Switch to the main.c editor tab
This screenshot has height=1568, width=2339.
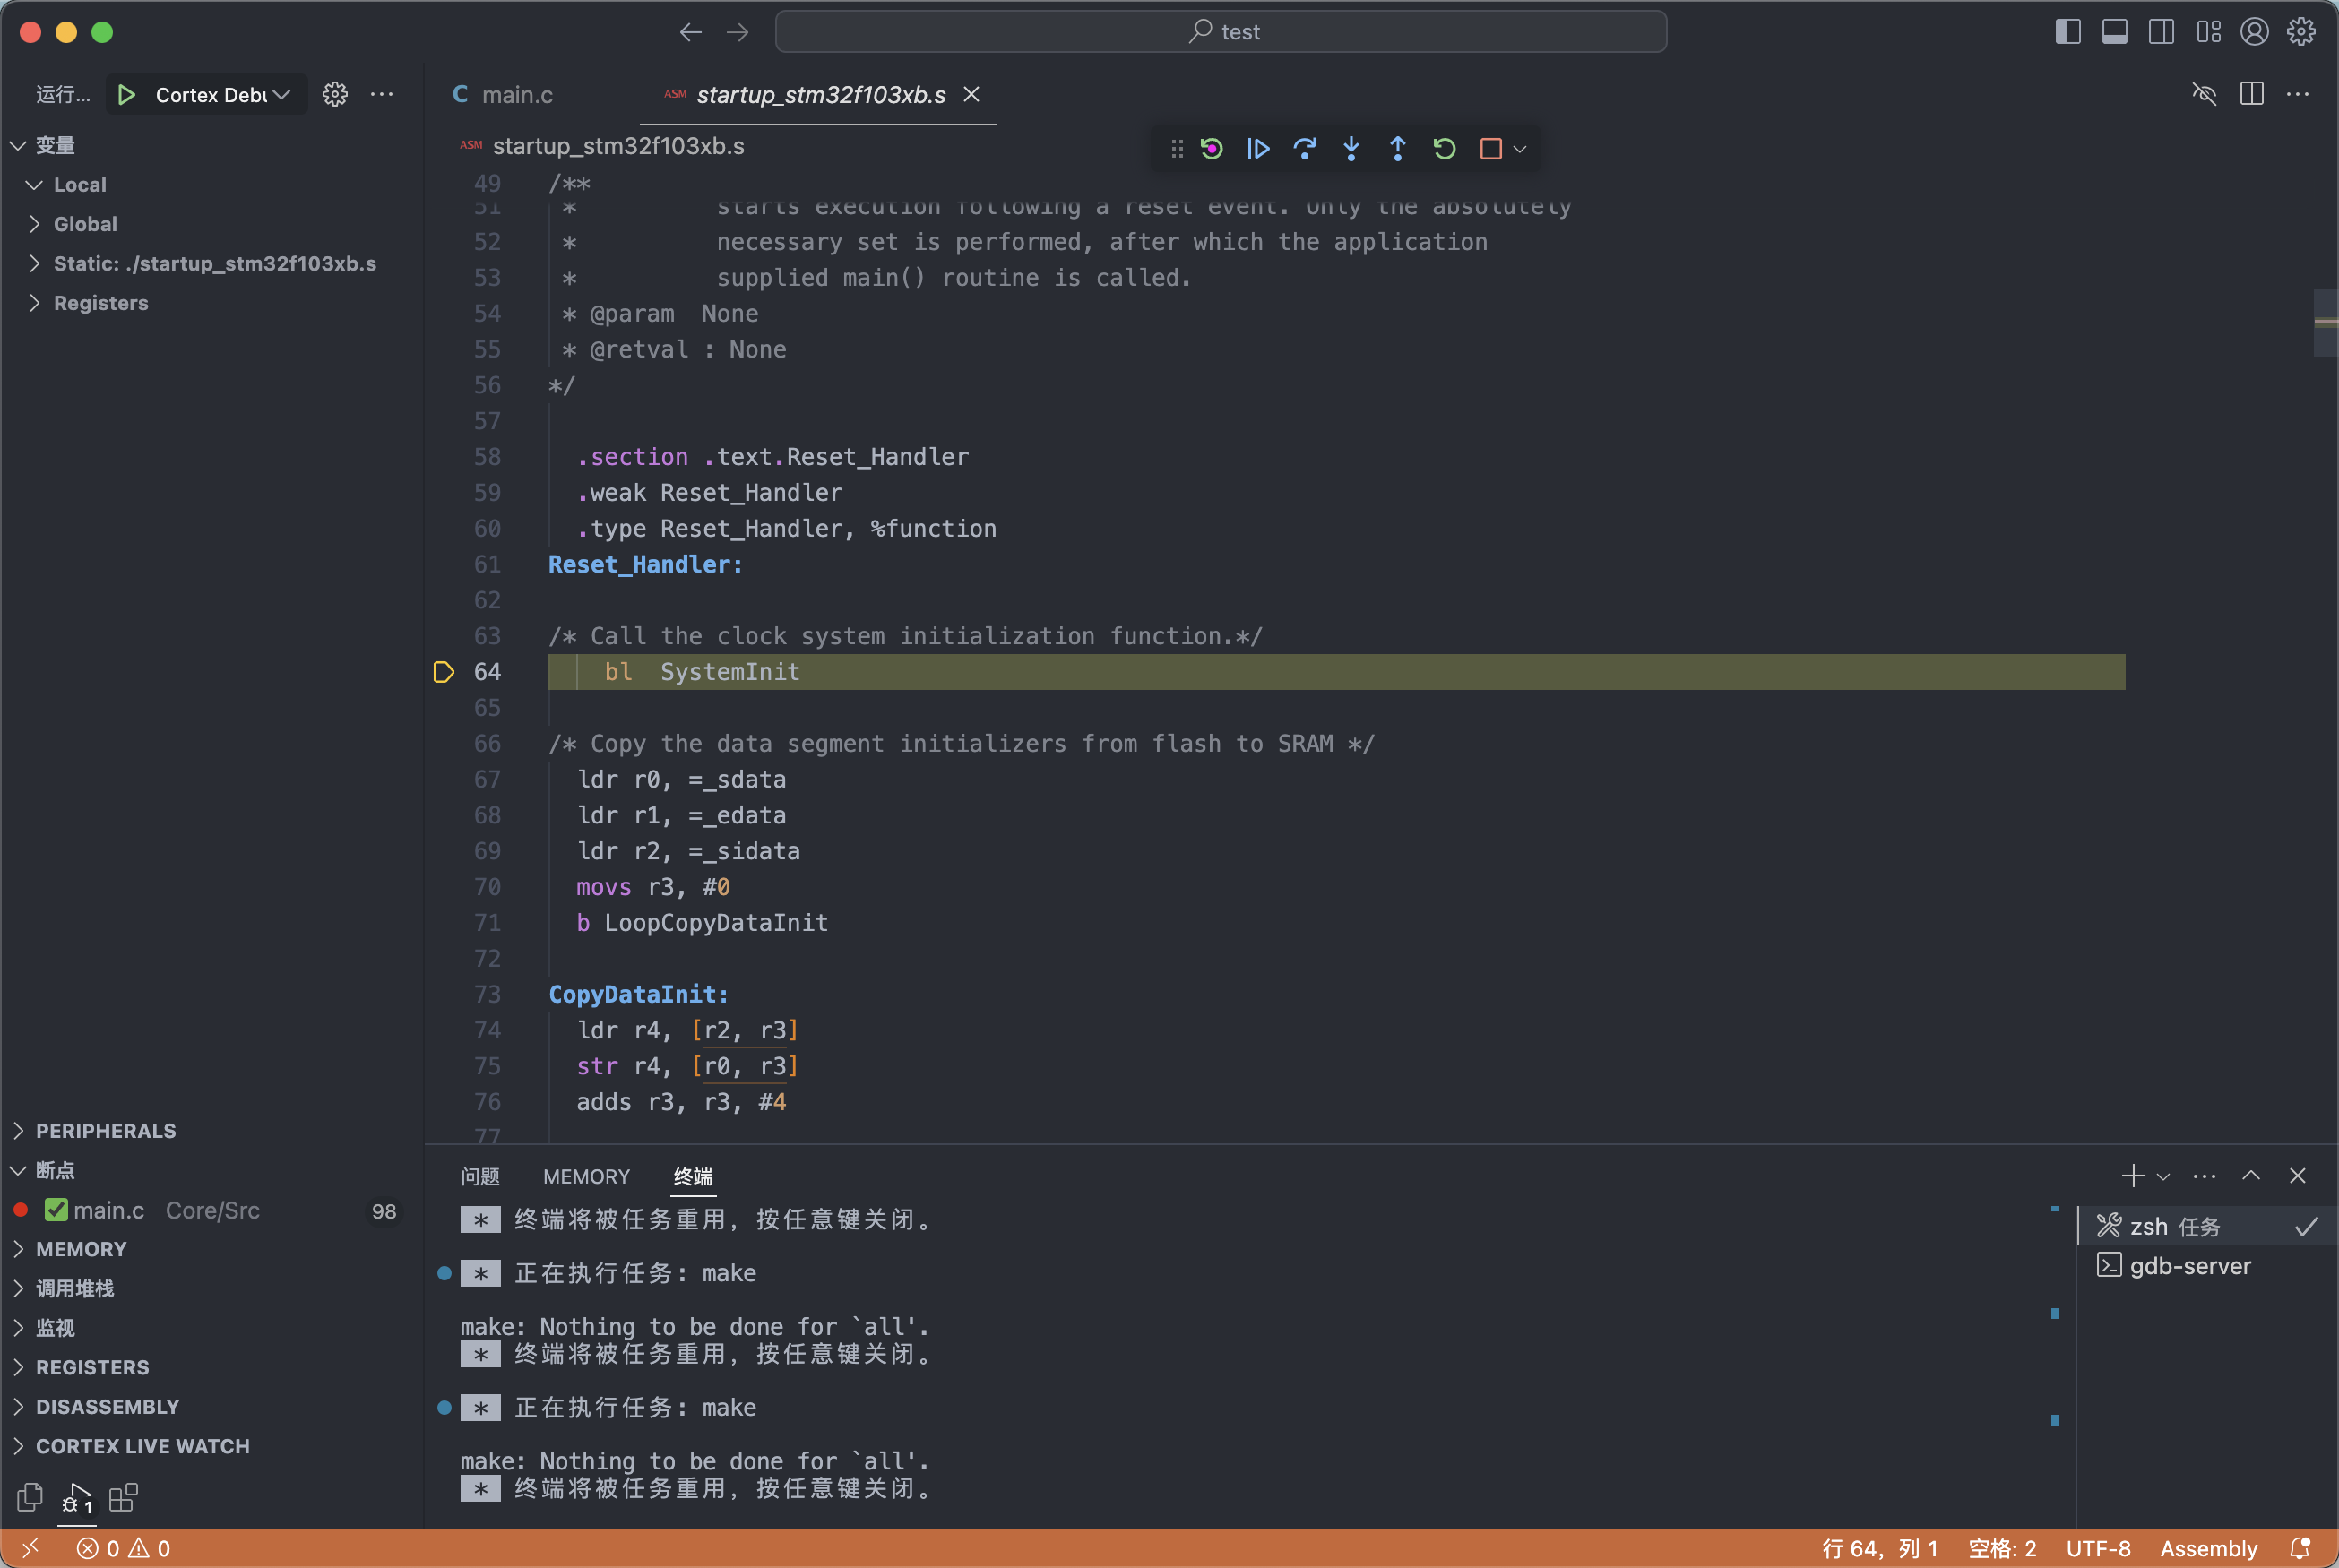tap(516, 94)
